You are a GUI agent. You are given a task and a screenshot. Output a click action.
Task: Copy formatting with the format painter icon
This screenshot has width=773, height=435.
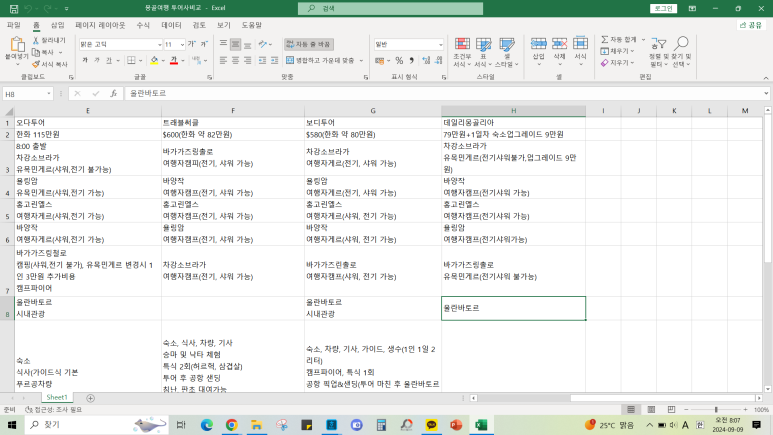tap(35, 64)
